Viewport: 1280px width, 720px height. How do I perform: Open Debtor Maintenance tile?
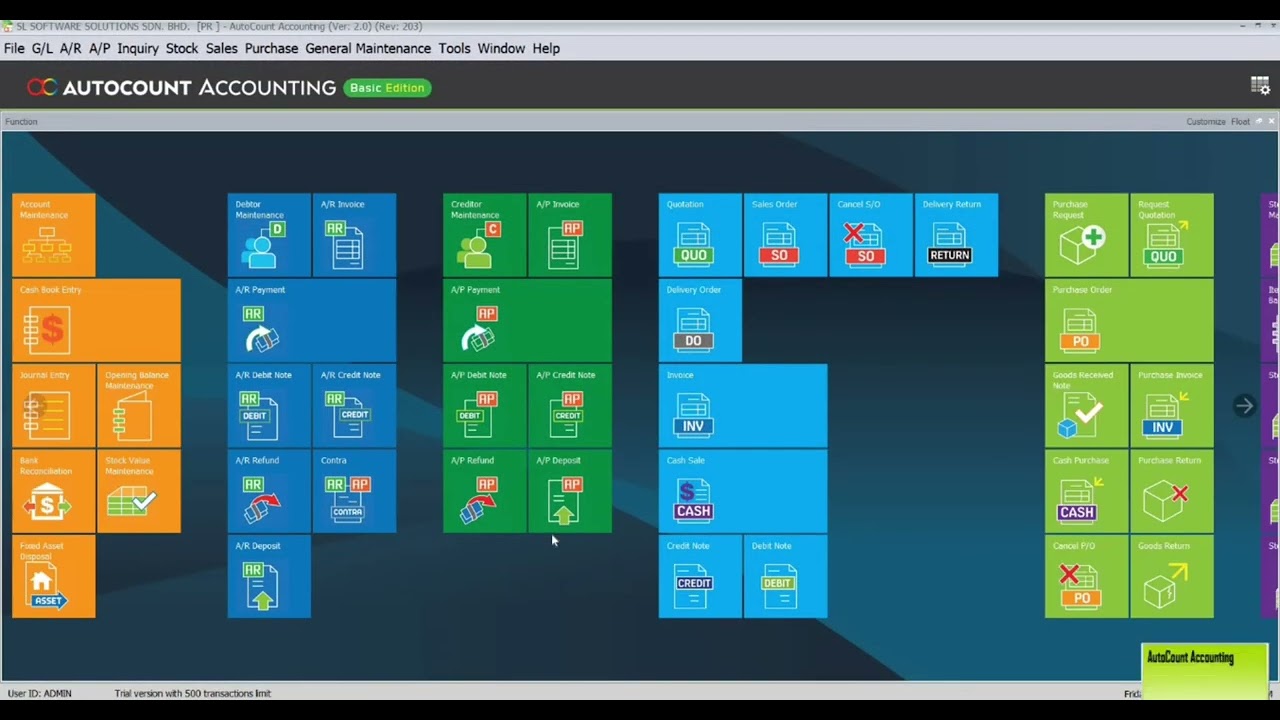point(269,235)
